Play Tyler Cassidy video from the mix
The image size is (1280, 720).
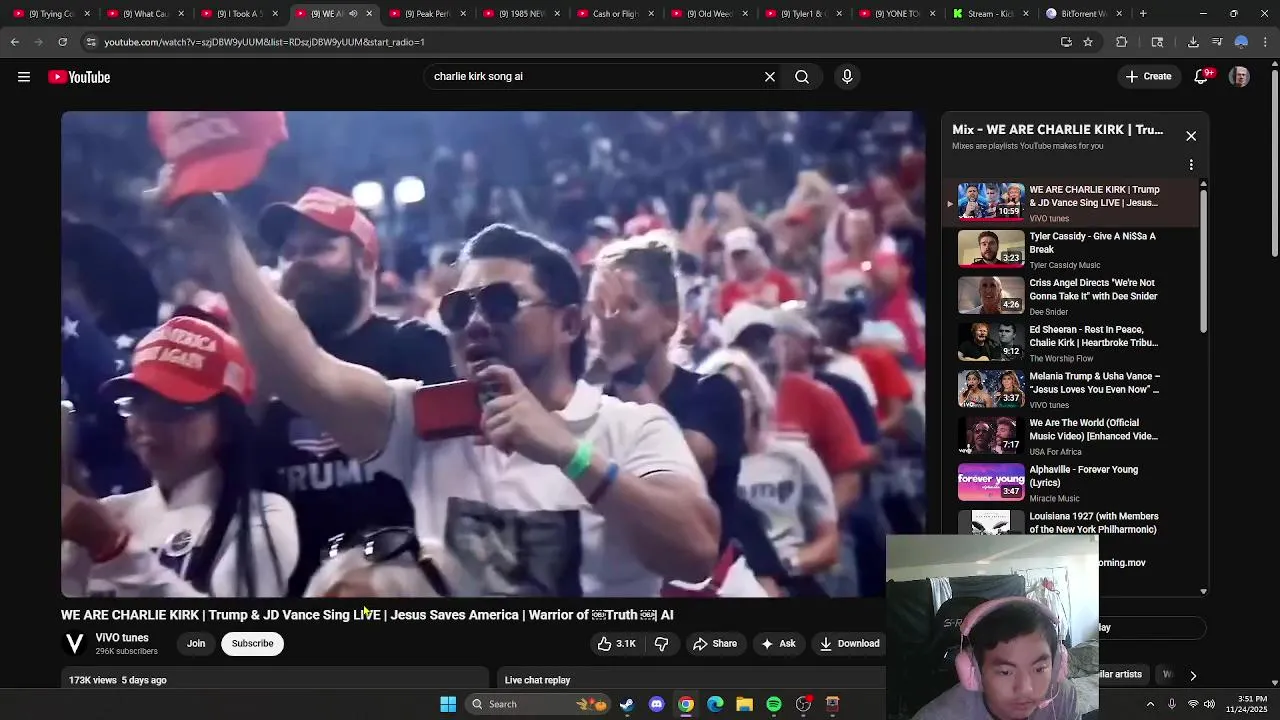coord(1068,249)
